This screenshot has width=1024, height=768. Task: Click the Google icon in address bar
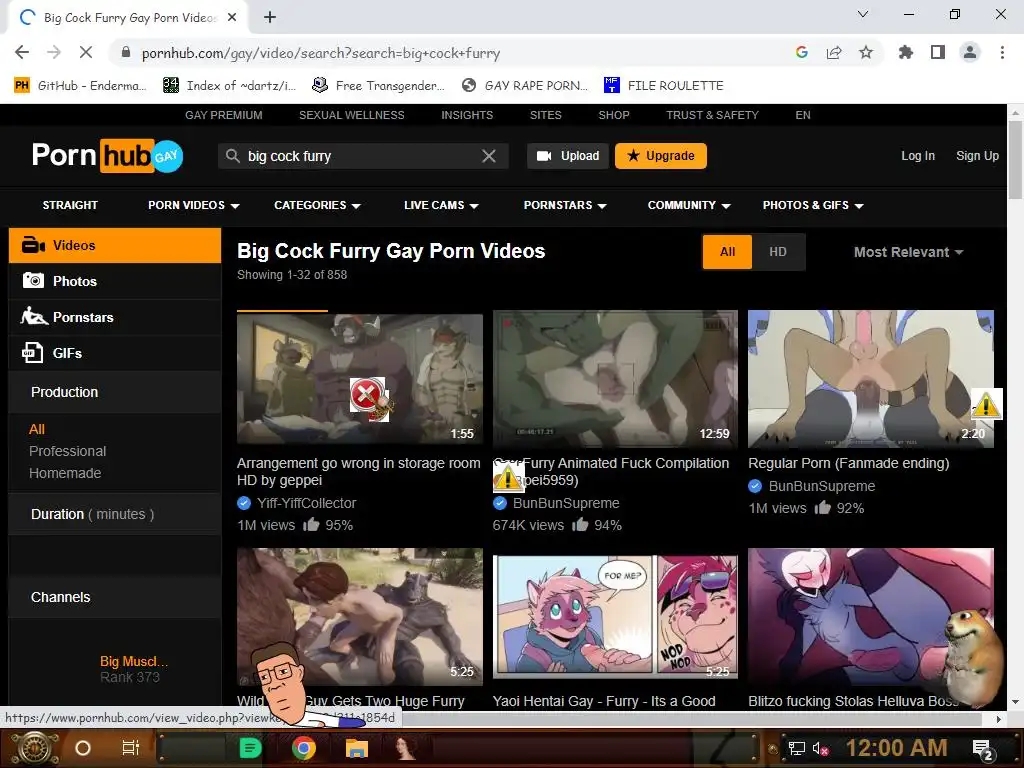coord(801,52)
